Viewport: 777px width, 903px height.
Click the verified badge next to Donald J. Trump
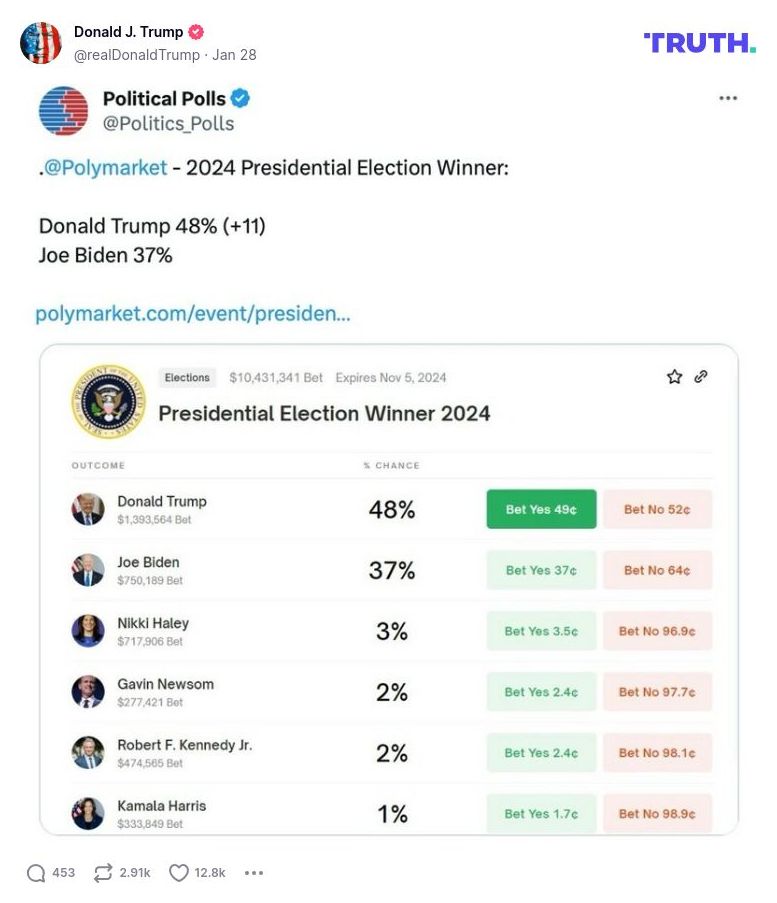pos(196,31)
